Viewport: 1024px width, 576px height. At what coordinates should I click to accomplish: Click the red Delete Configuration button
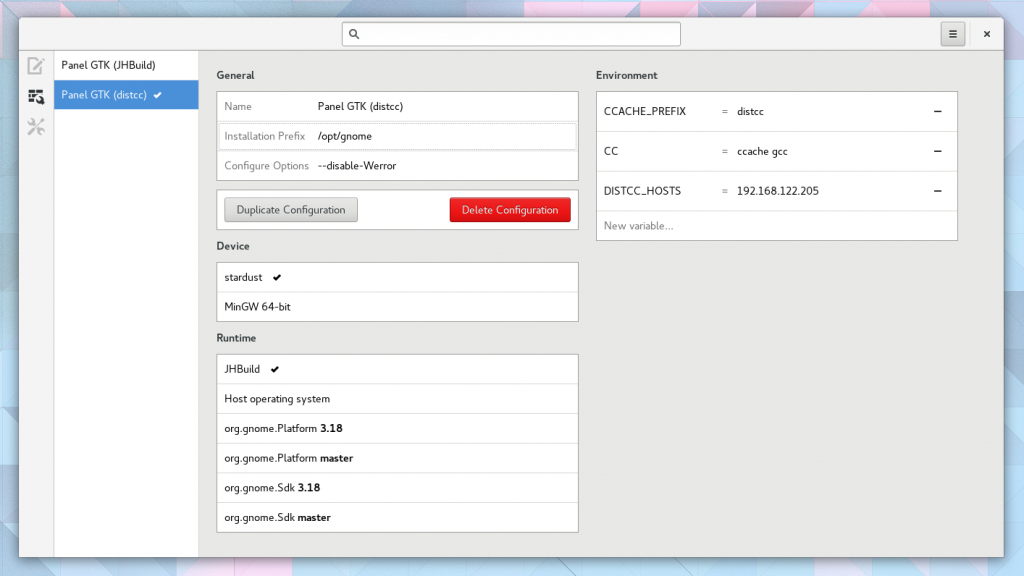click(510, 210)
